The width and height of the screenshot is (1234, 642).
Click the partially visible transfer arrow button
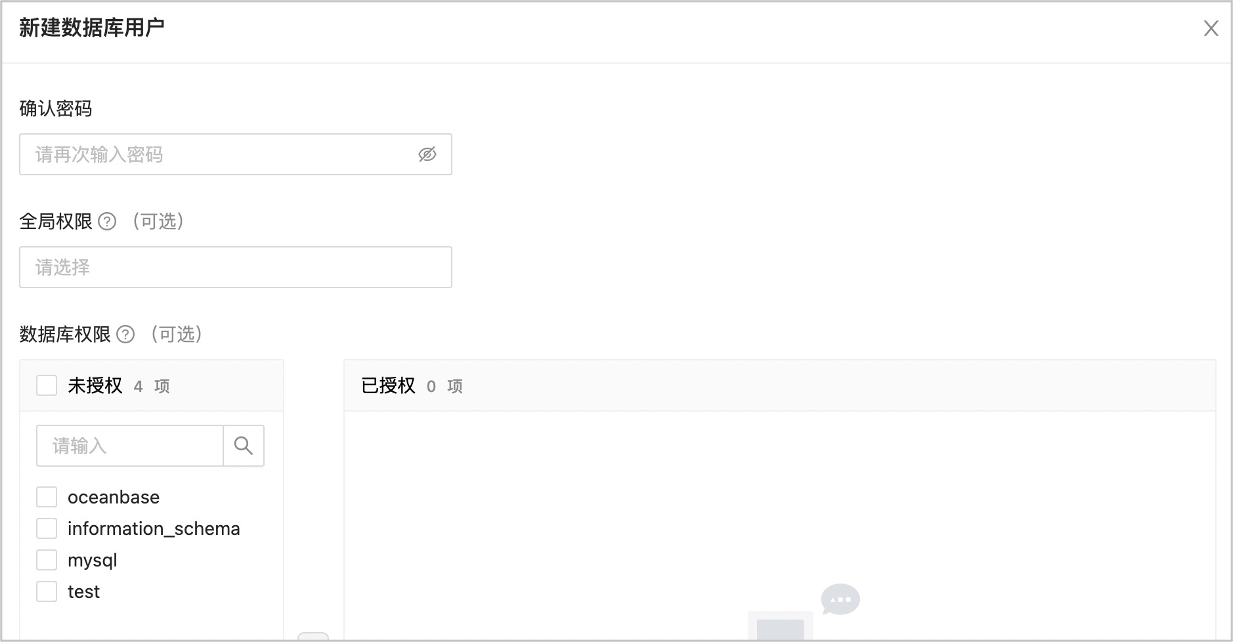click(313, 637)
